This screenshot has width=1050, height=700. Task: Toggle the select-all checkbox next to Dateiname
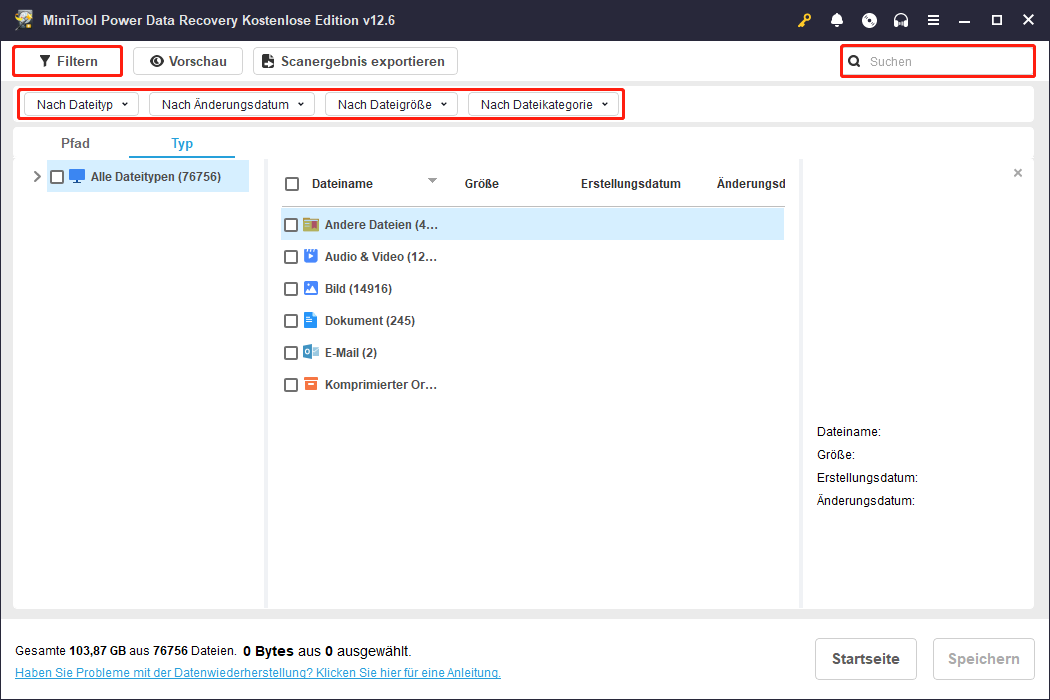click(x=292, y=184)
